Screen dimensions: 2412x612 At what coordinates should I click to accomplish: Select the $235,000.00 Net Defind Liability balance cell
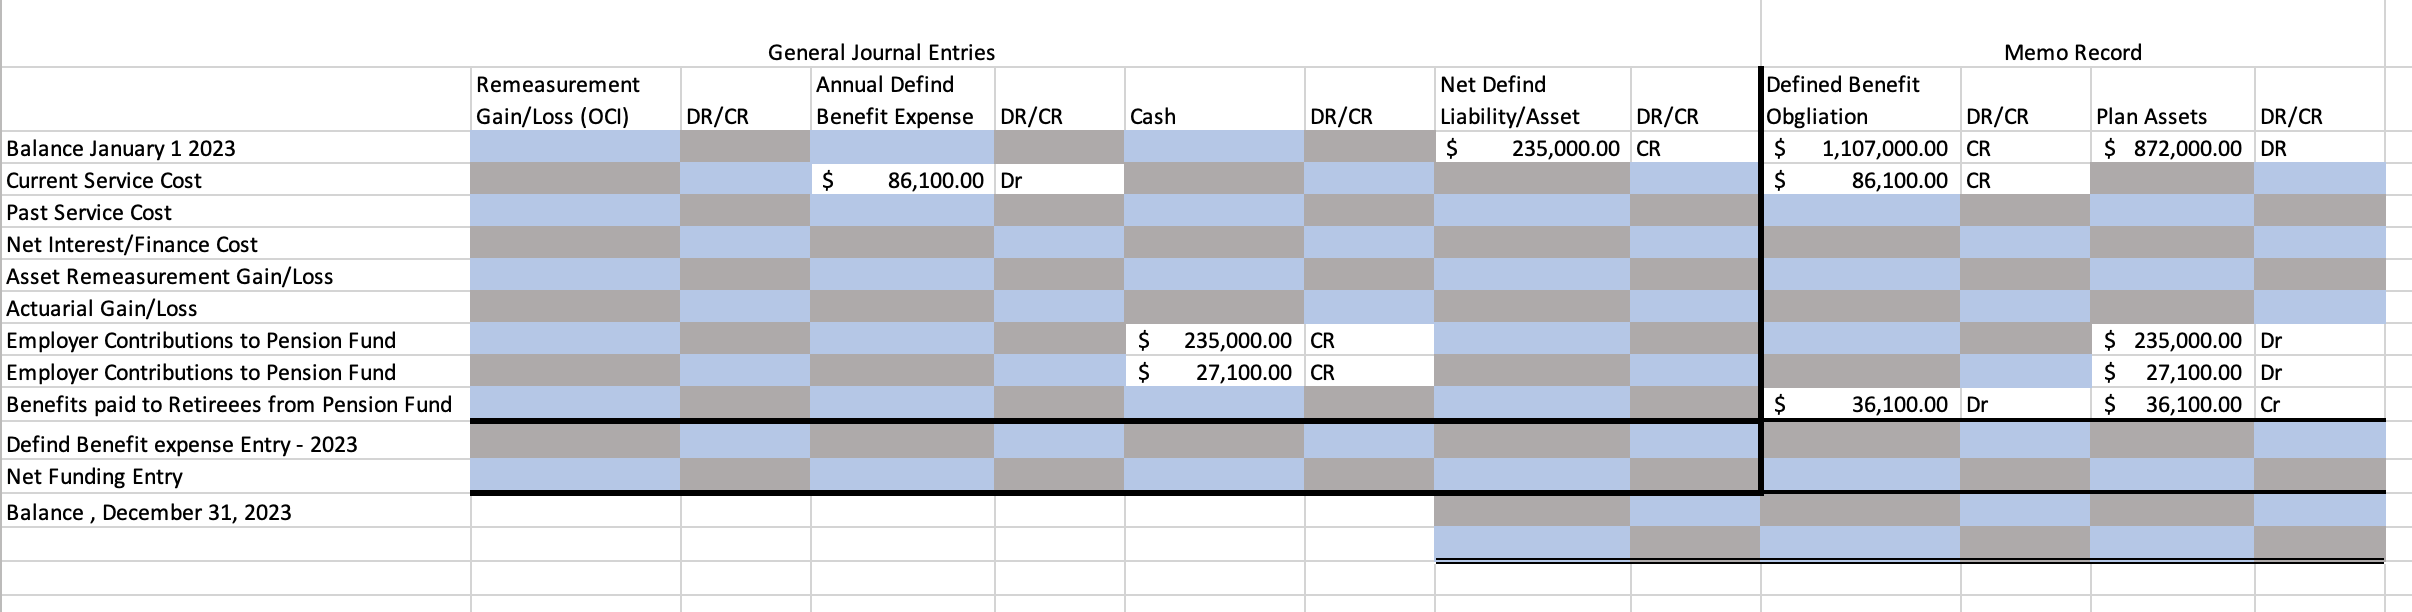click(x=1532, y=148)
